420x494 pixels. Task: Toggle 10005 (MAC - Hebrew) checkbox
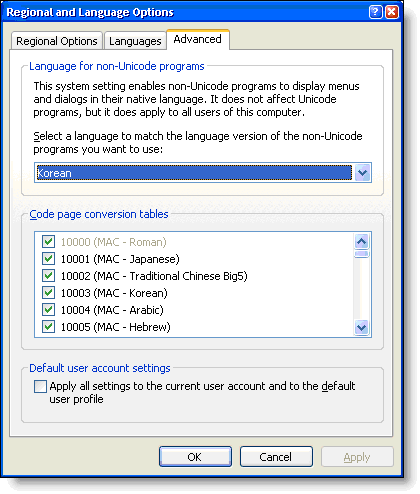point(49,326)
